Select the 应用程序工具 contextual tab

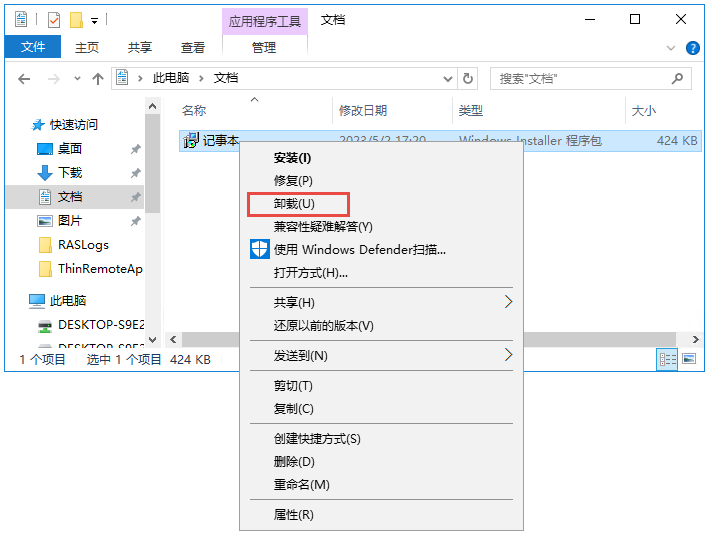pos(265,21)
